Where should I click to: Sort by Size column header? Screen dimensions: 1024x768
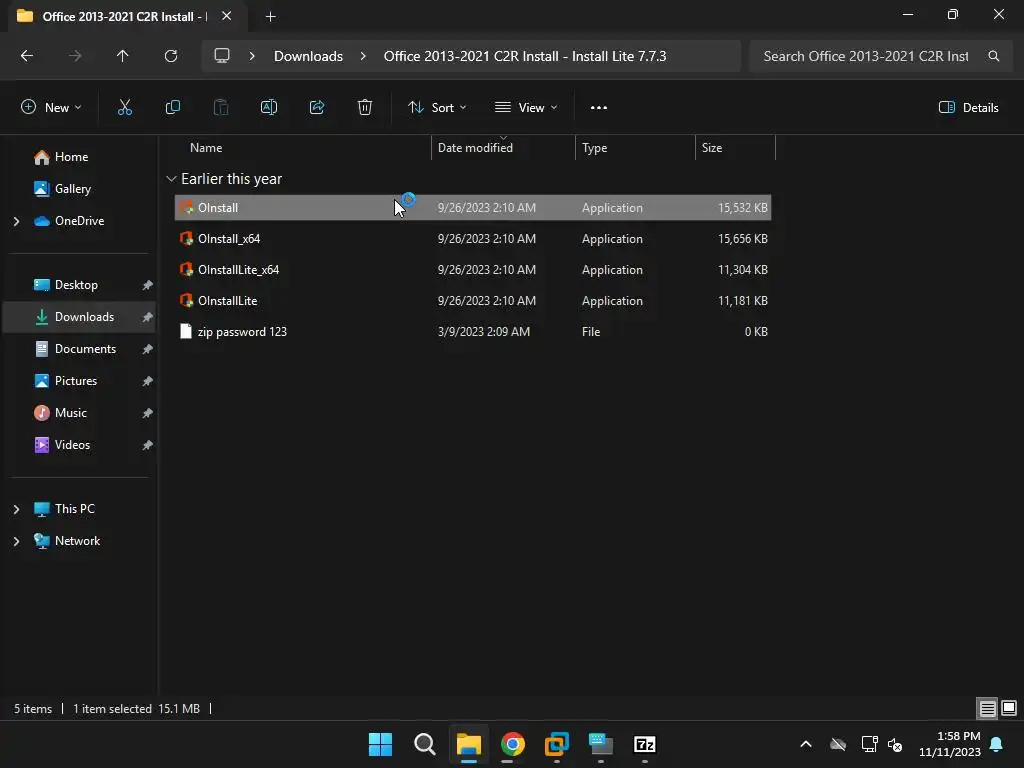click(712, 148)
